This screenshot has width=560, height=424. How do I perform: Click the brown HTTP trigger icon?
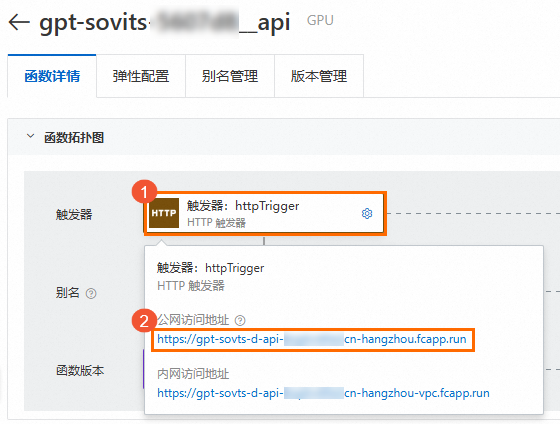pos(164,213)
